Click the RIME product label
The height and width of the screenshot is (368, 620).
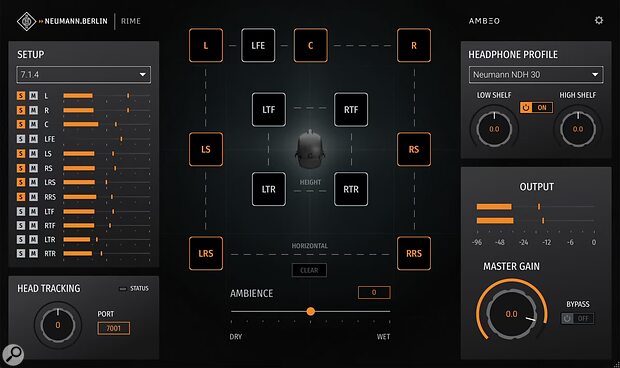(131, 21)
